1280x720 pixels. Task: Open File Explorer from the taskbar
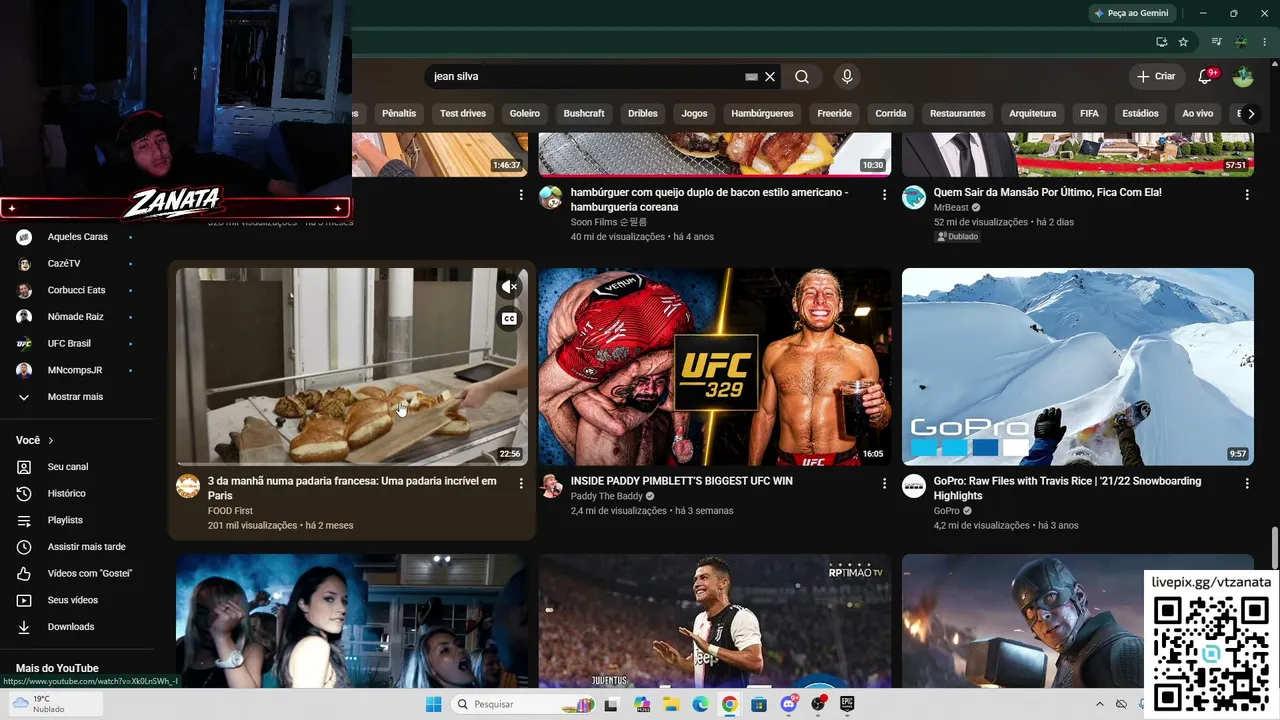coord(670,704)
